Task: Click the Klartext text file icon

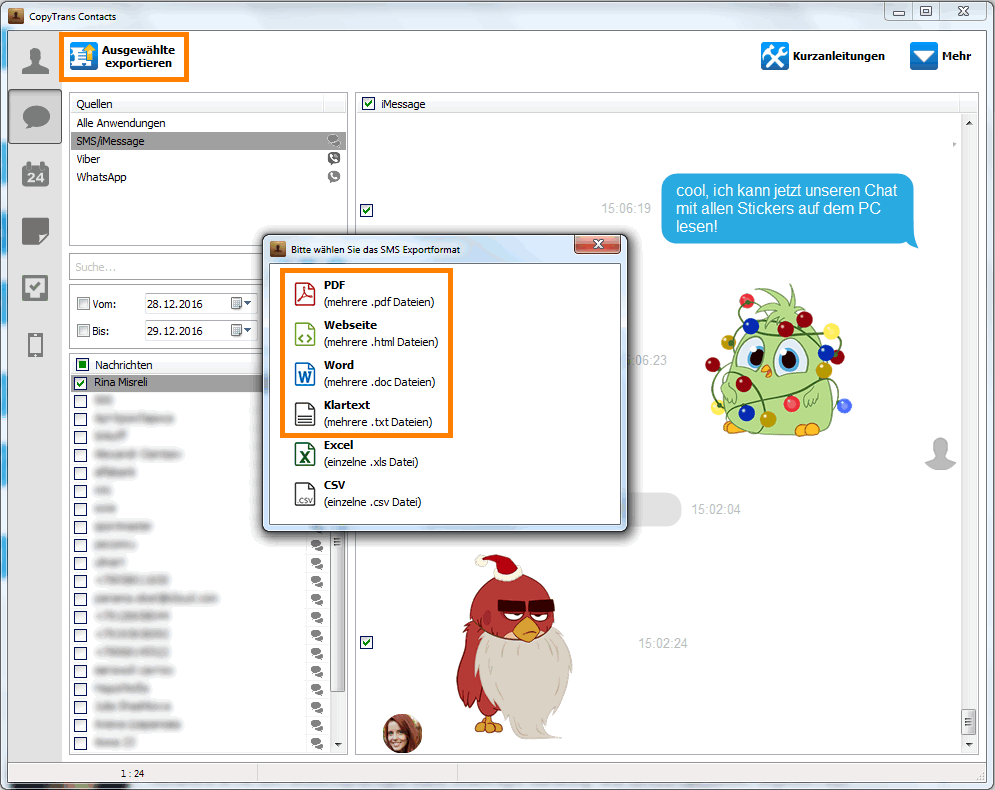Action: pos(305,414)
